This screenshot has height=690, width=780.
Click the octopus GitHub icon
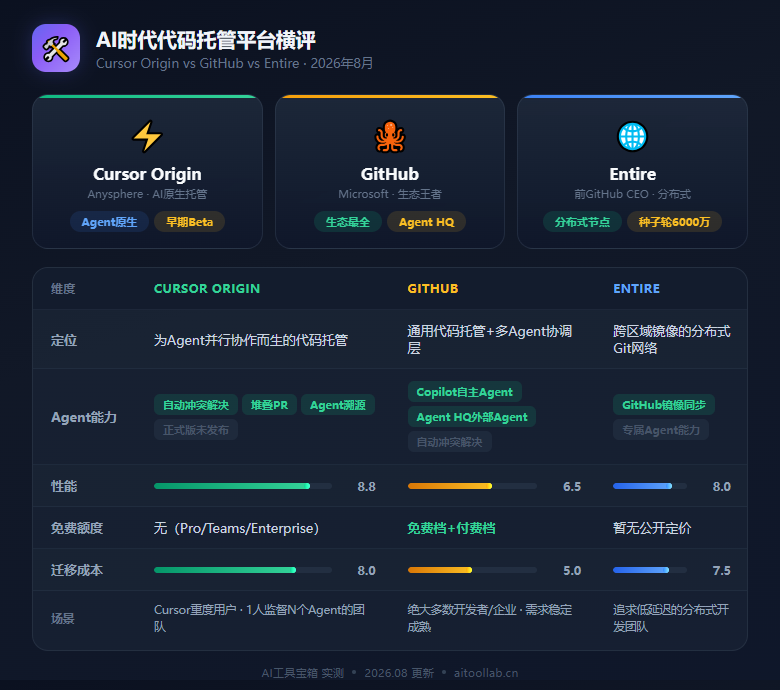coord(390,136)
